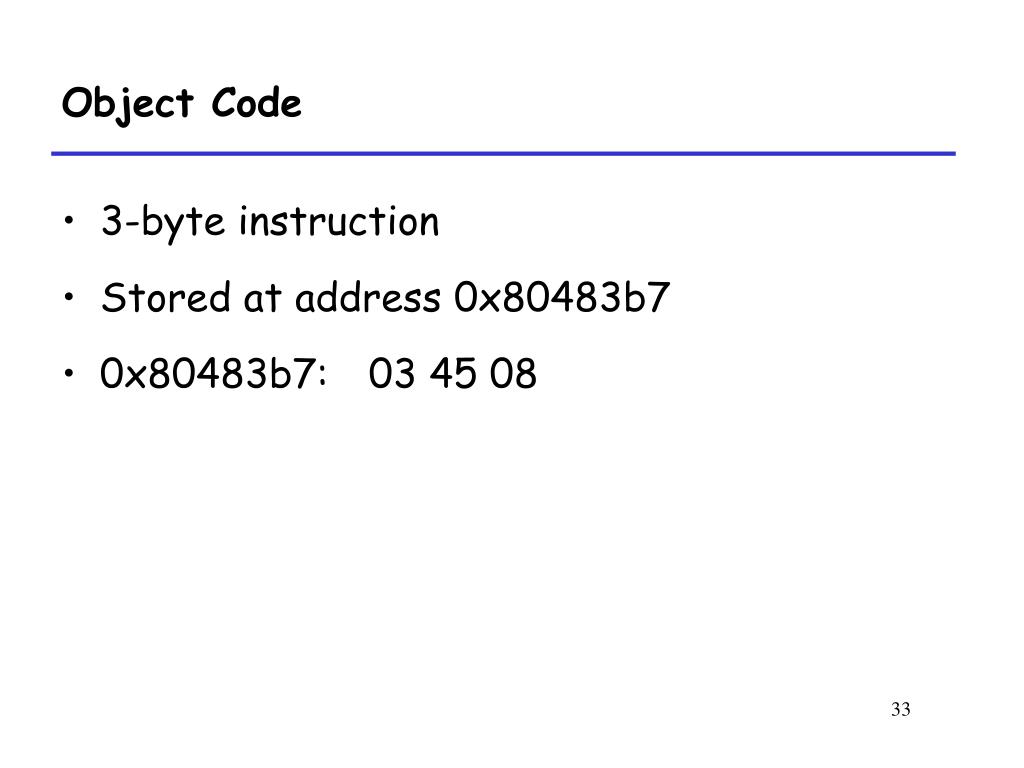Image resolution: width=1024 pixels, height=768 pixels.
Task: Click the word 'Stored' in second bullet
Action: pyautogui.click(x=166, y=298)
